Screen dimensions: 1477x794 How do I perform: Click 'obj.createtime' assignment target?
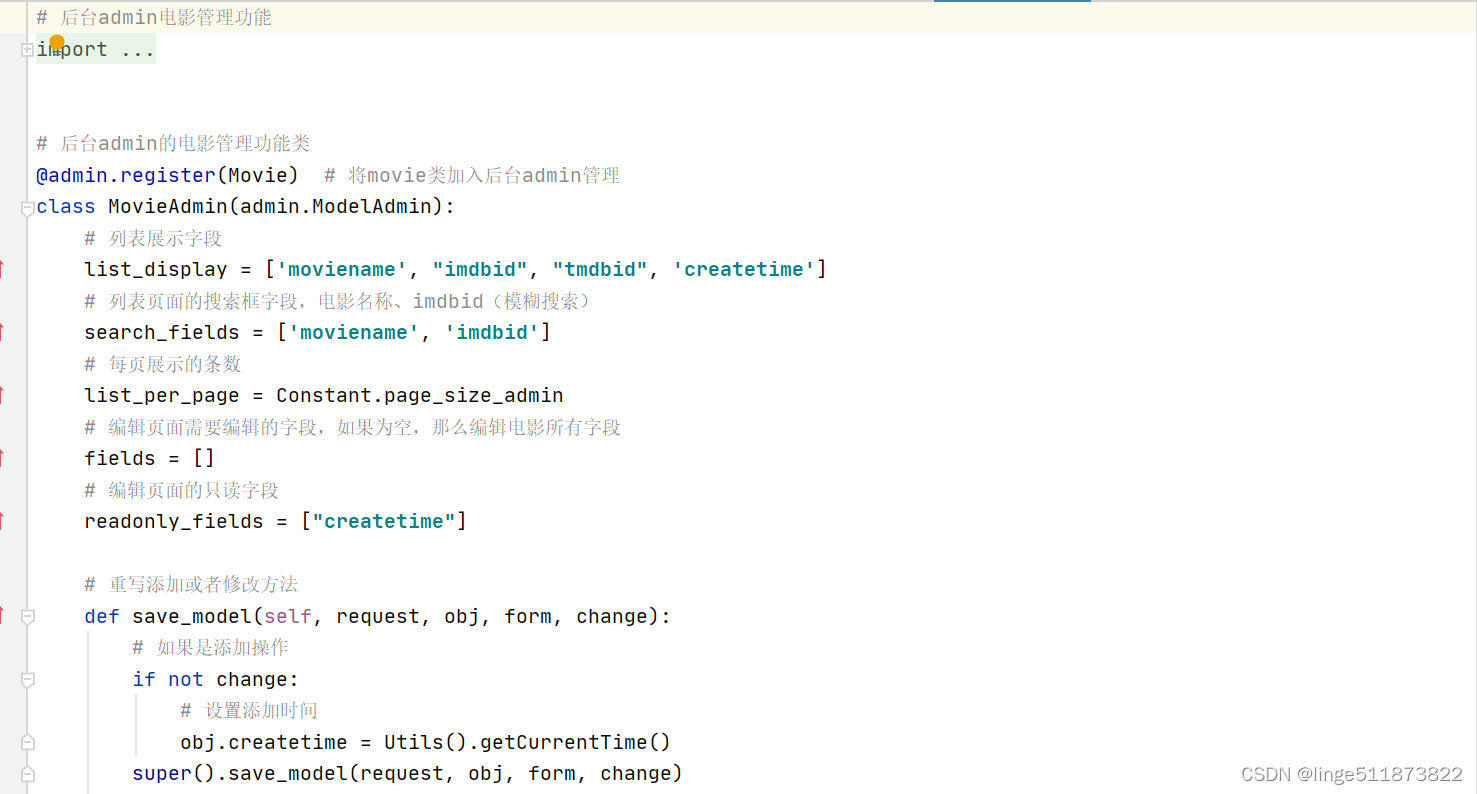(264, 742)
